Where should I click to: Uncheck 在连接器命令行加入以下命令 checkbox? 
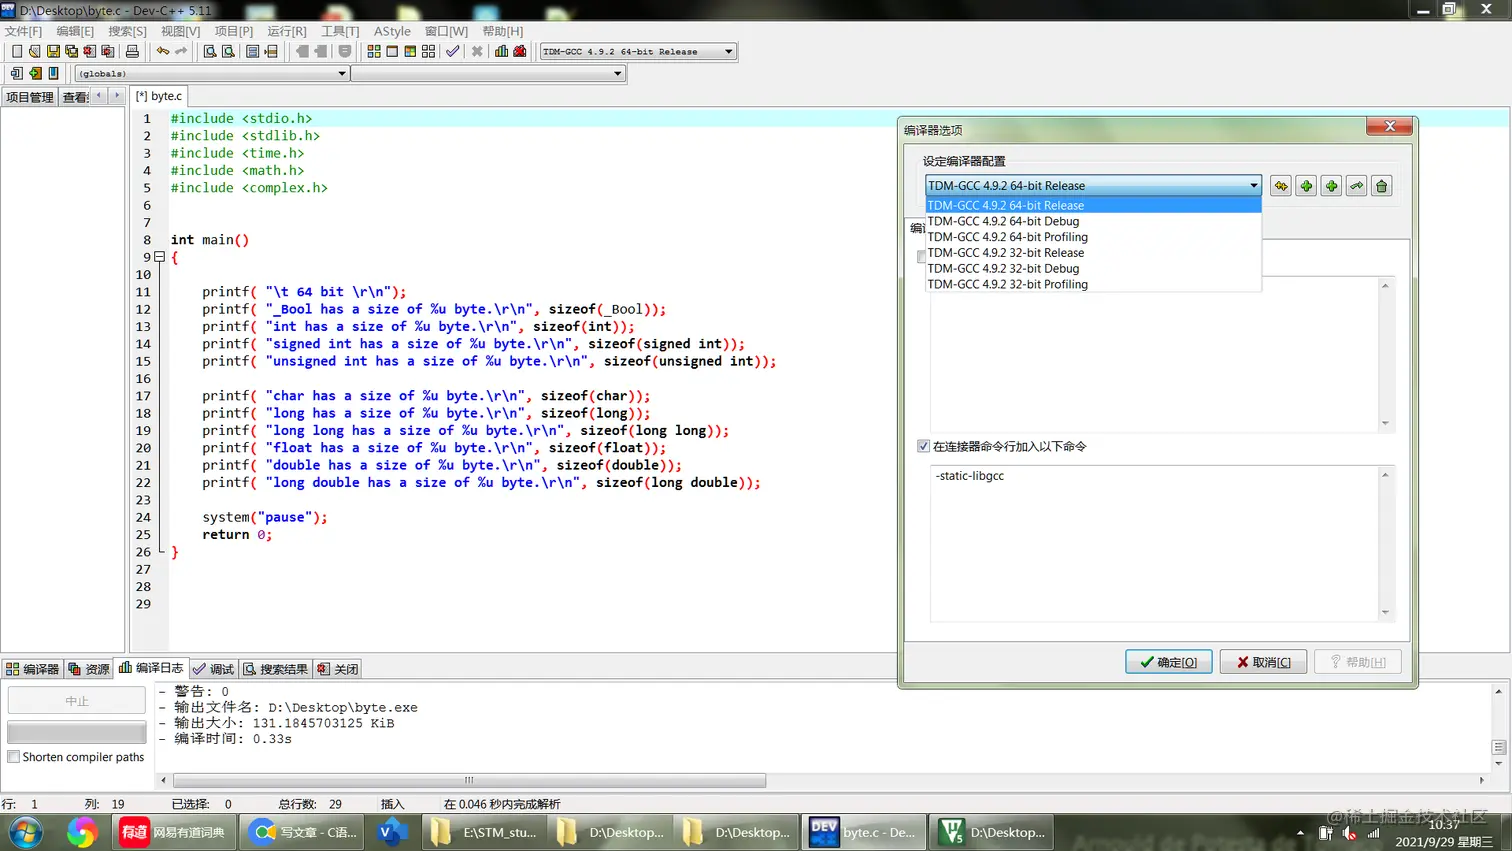tap(923, 446)
